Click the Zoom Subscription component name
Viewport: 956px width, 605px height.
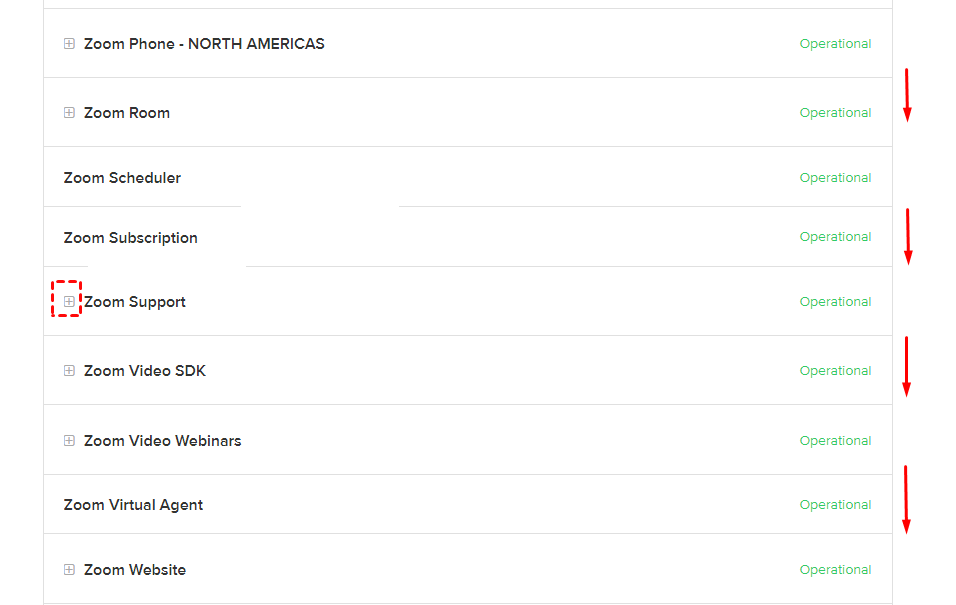130,238
